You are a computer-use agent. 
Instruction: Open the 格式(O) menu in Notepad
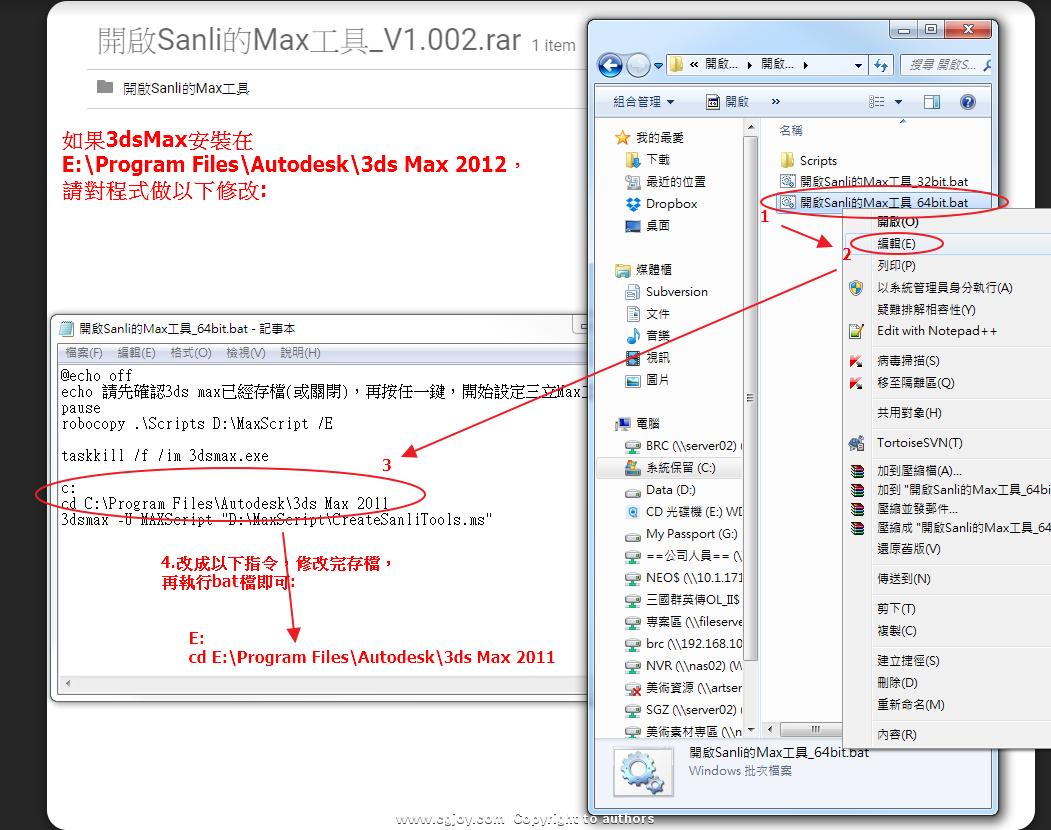tap(191, 353)
